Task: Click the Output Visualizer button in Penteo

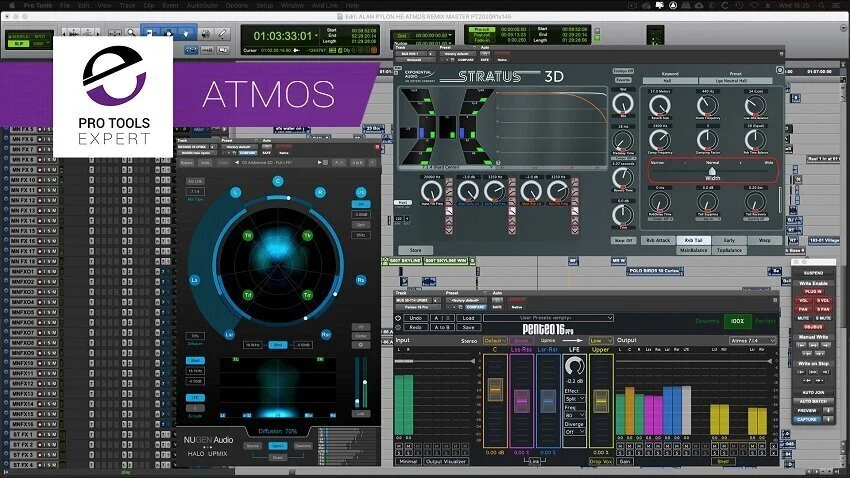Action: click(x=446, y=461)
